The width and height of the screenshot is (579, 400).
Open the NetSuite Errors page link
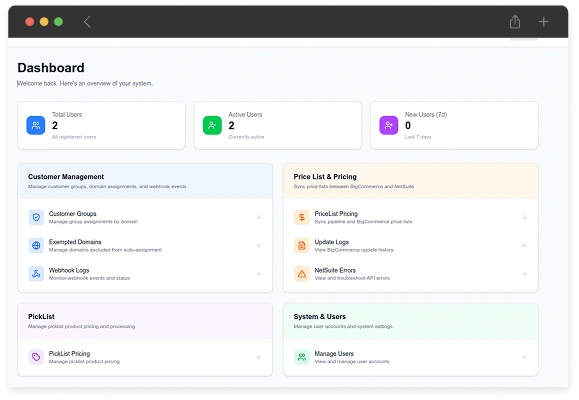click(x=411, y=274)
